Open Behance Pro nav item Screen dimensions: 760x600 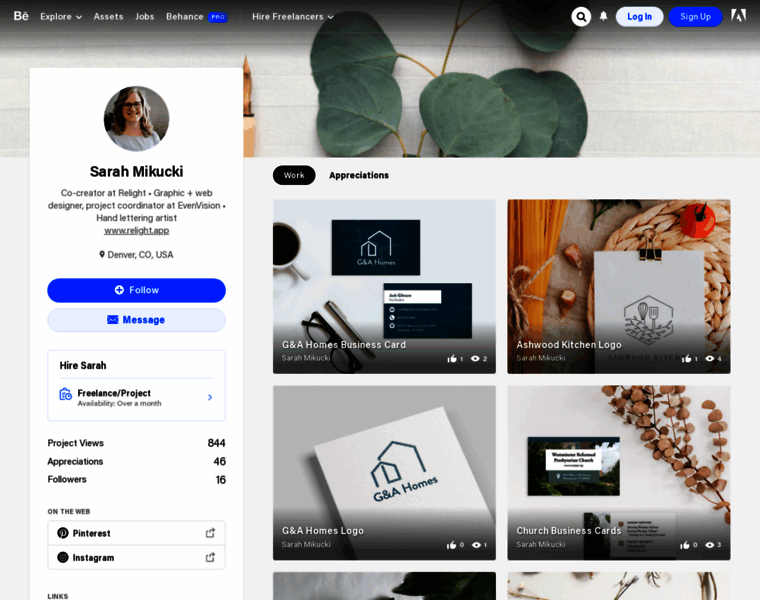tap(197, 16)
